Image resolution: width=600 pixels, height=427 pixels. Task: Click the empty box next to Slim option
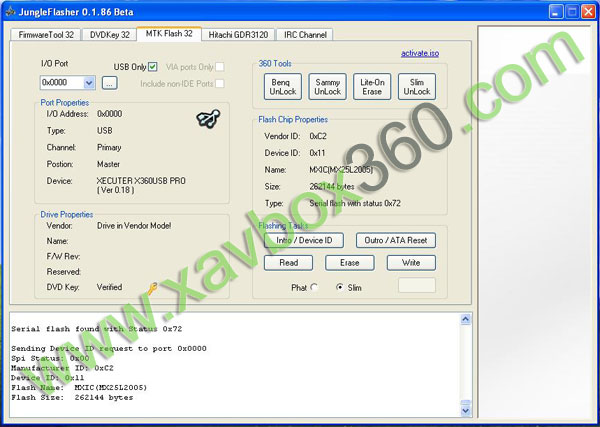[x=417, y=285]
